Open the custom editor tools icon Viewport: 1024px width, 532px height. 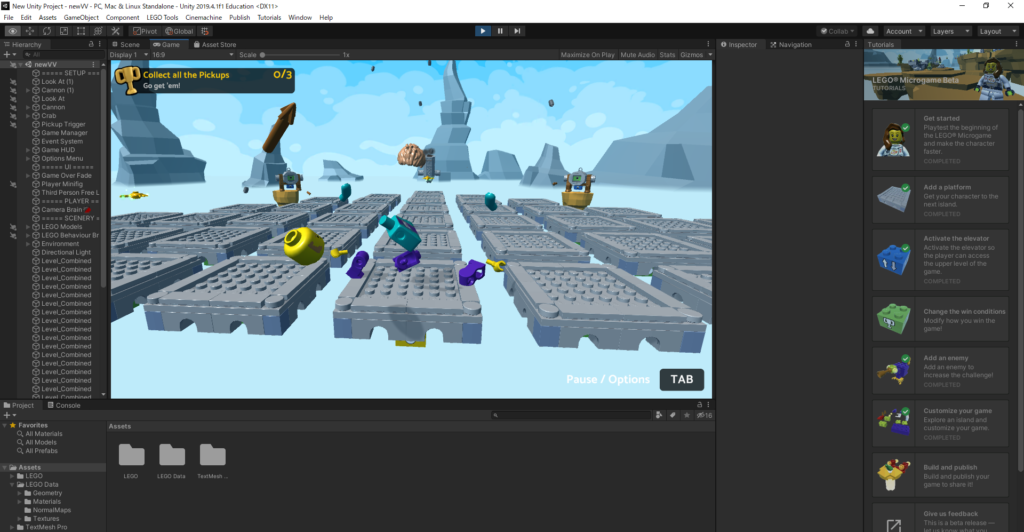tap(115, 31)
